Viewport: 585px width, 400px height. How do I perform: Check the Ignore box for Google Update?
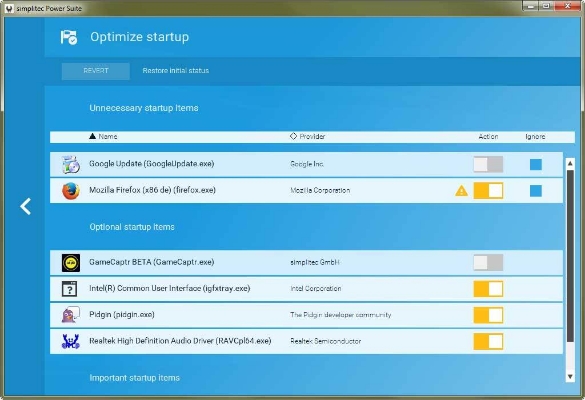tap(536, 165)
